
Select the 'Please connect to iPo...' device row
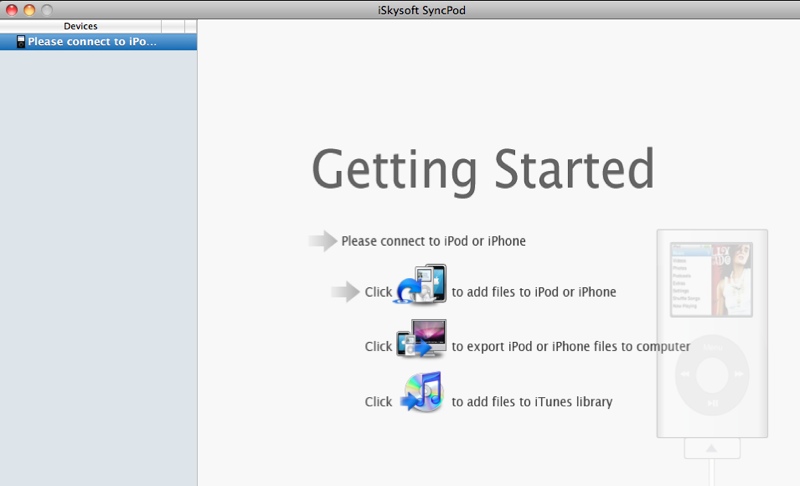(98, 42)
